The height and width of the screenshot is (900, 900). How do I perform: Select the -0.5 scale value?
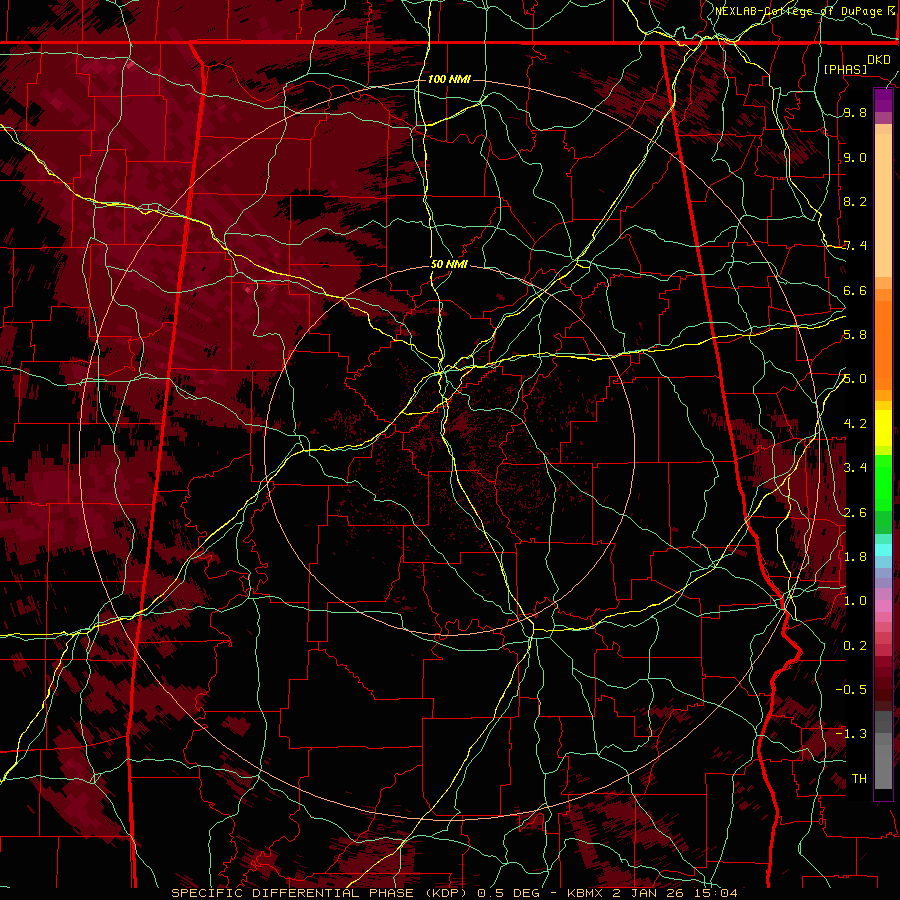tap(851, 690)
